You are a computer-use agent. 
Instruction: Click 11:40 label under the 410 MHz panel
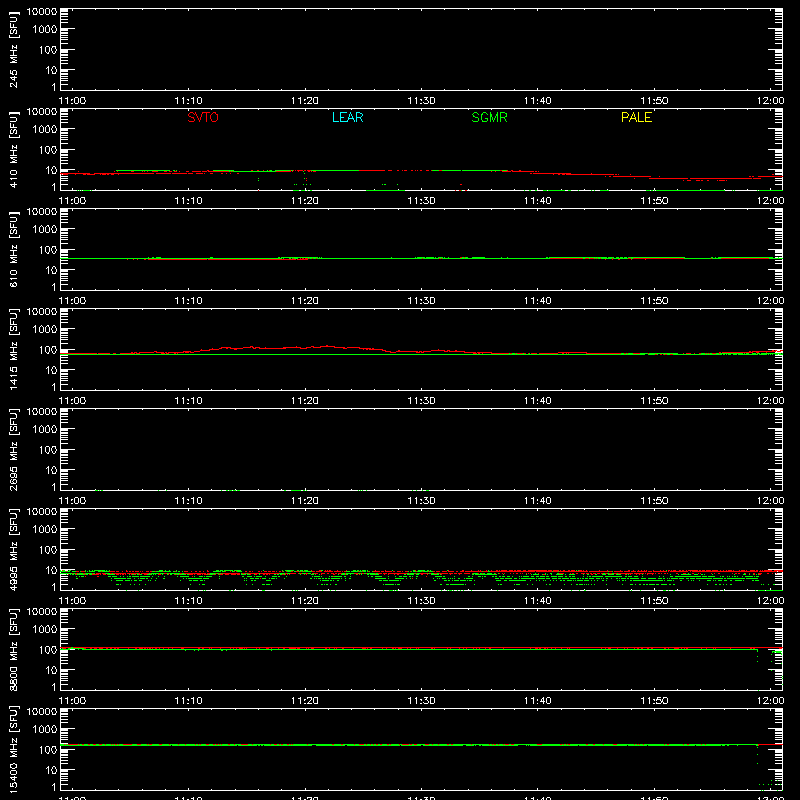click(538, 201)
